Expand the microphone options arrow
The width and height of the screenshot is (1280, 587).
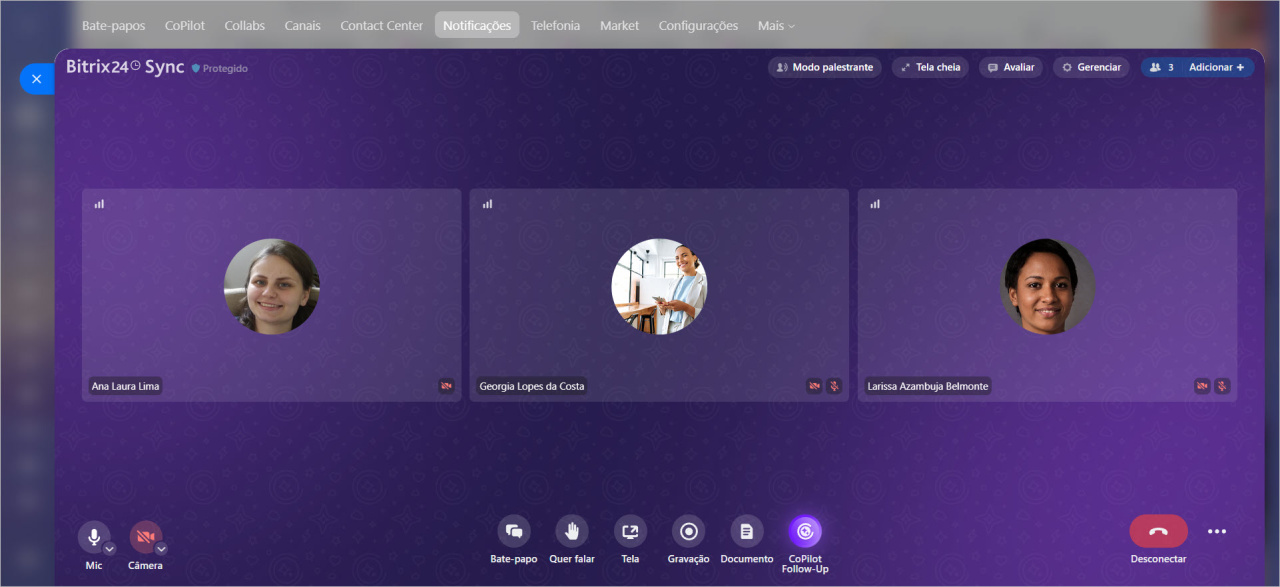(x=110, y=548)
